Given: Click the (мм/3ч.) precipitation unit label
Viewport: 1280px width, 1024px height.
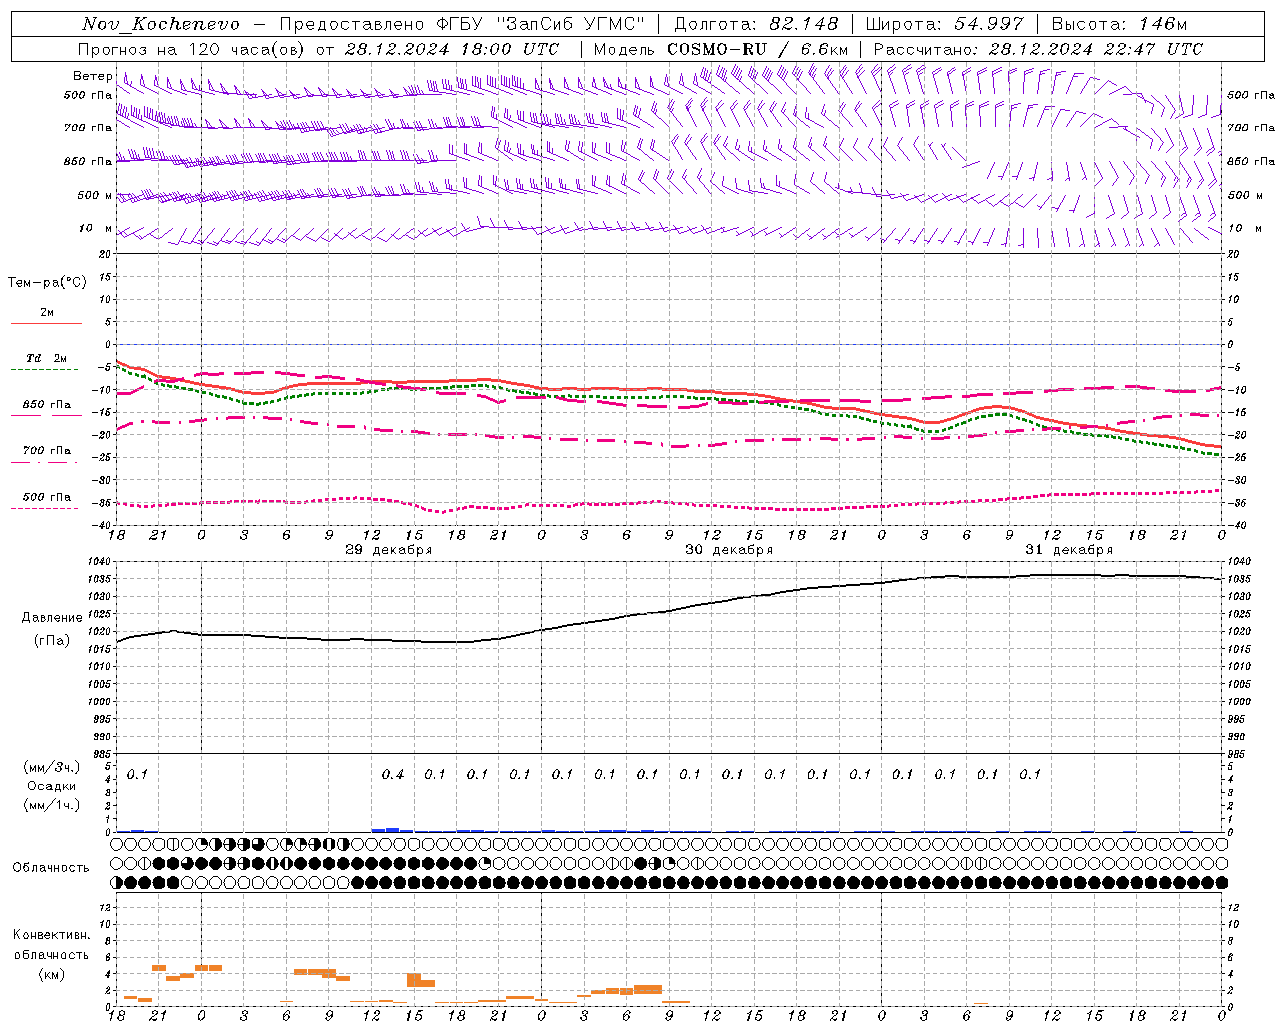Looking at the screenshot, I should pyautogui.click(x=52, y=768).
